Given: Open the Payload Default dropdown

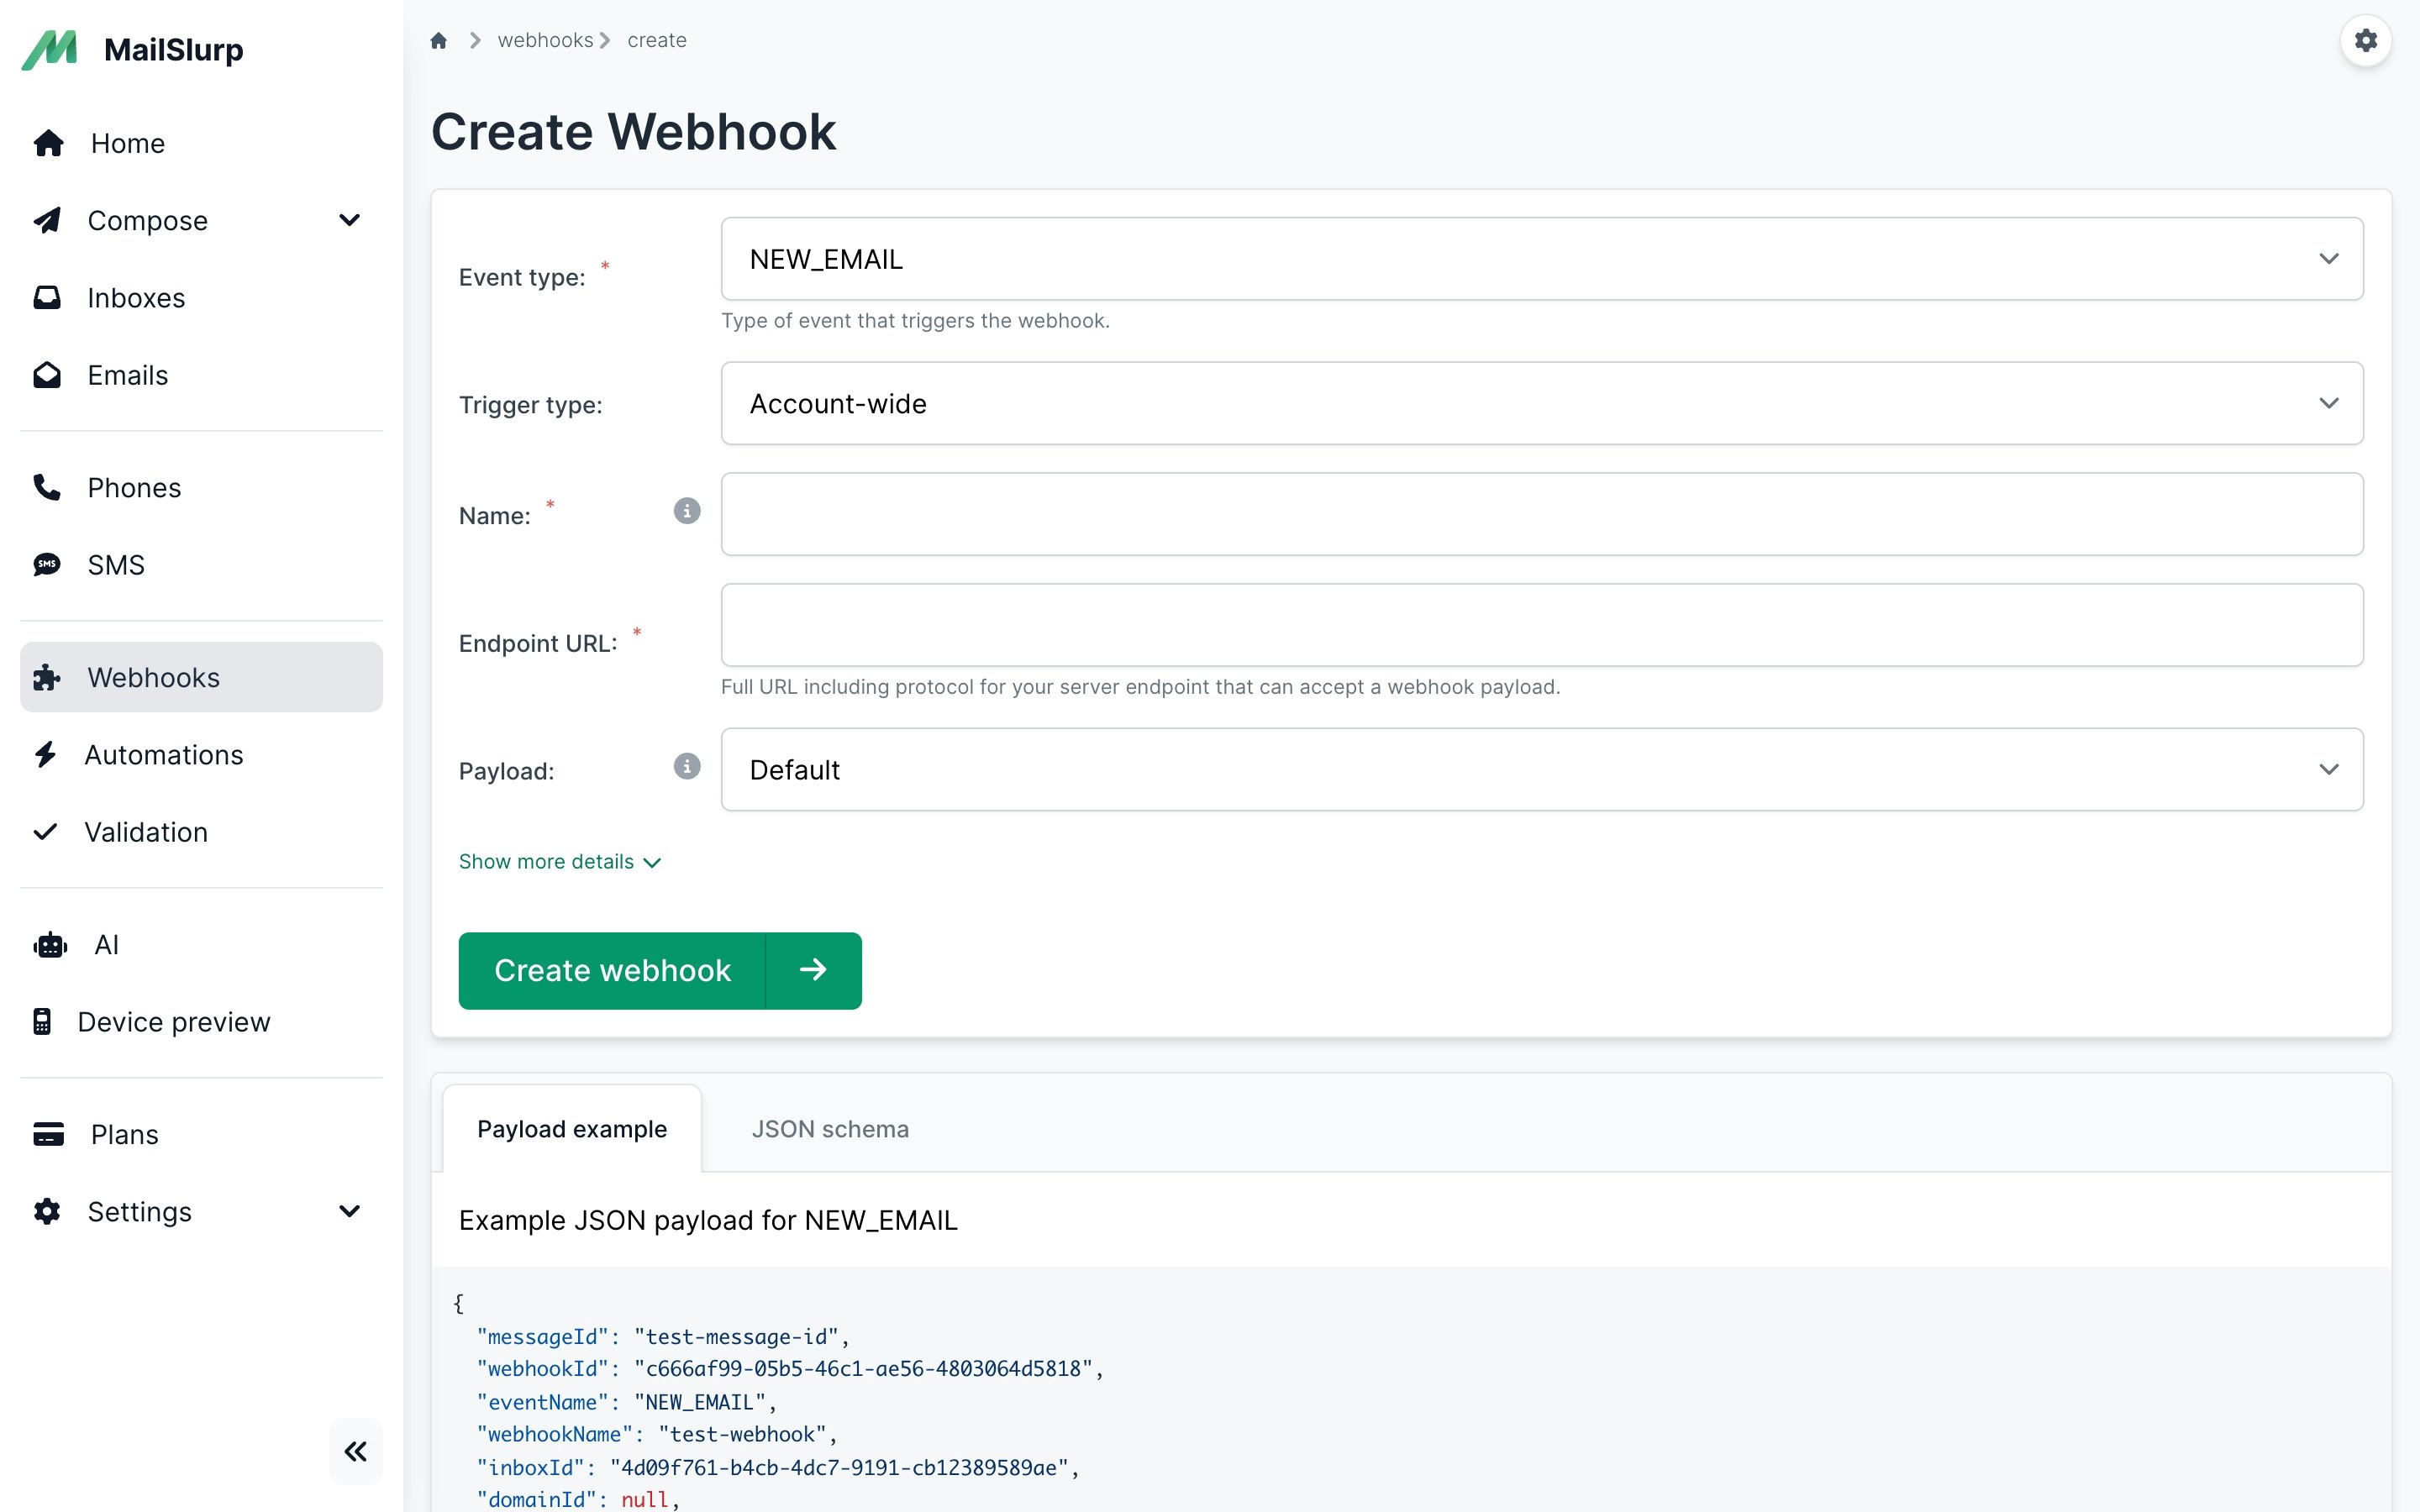Looking at the screenshot, I should tap(1541, 769).
